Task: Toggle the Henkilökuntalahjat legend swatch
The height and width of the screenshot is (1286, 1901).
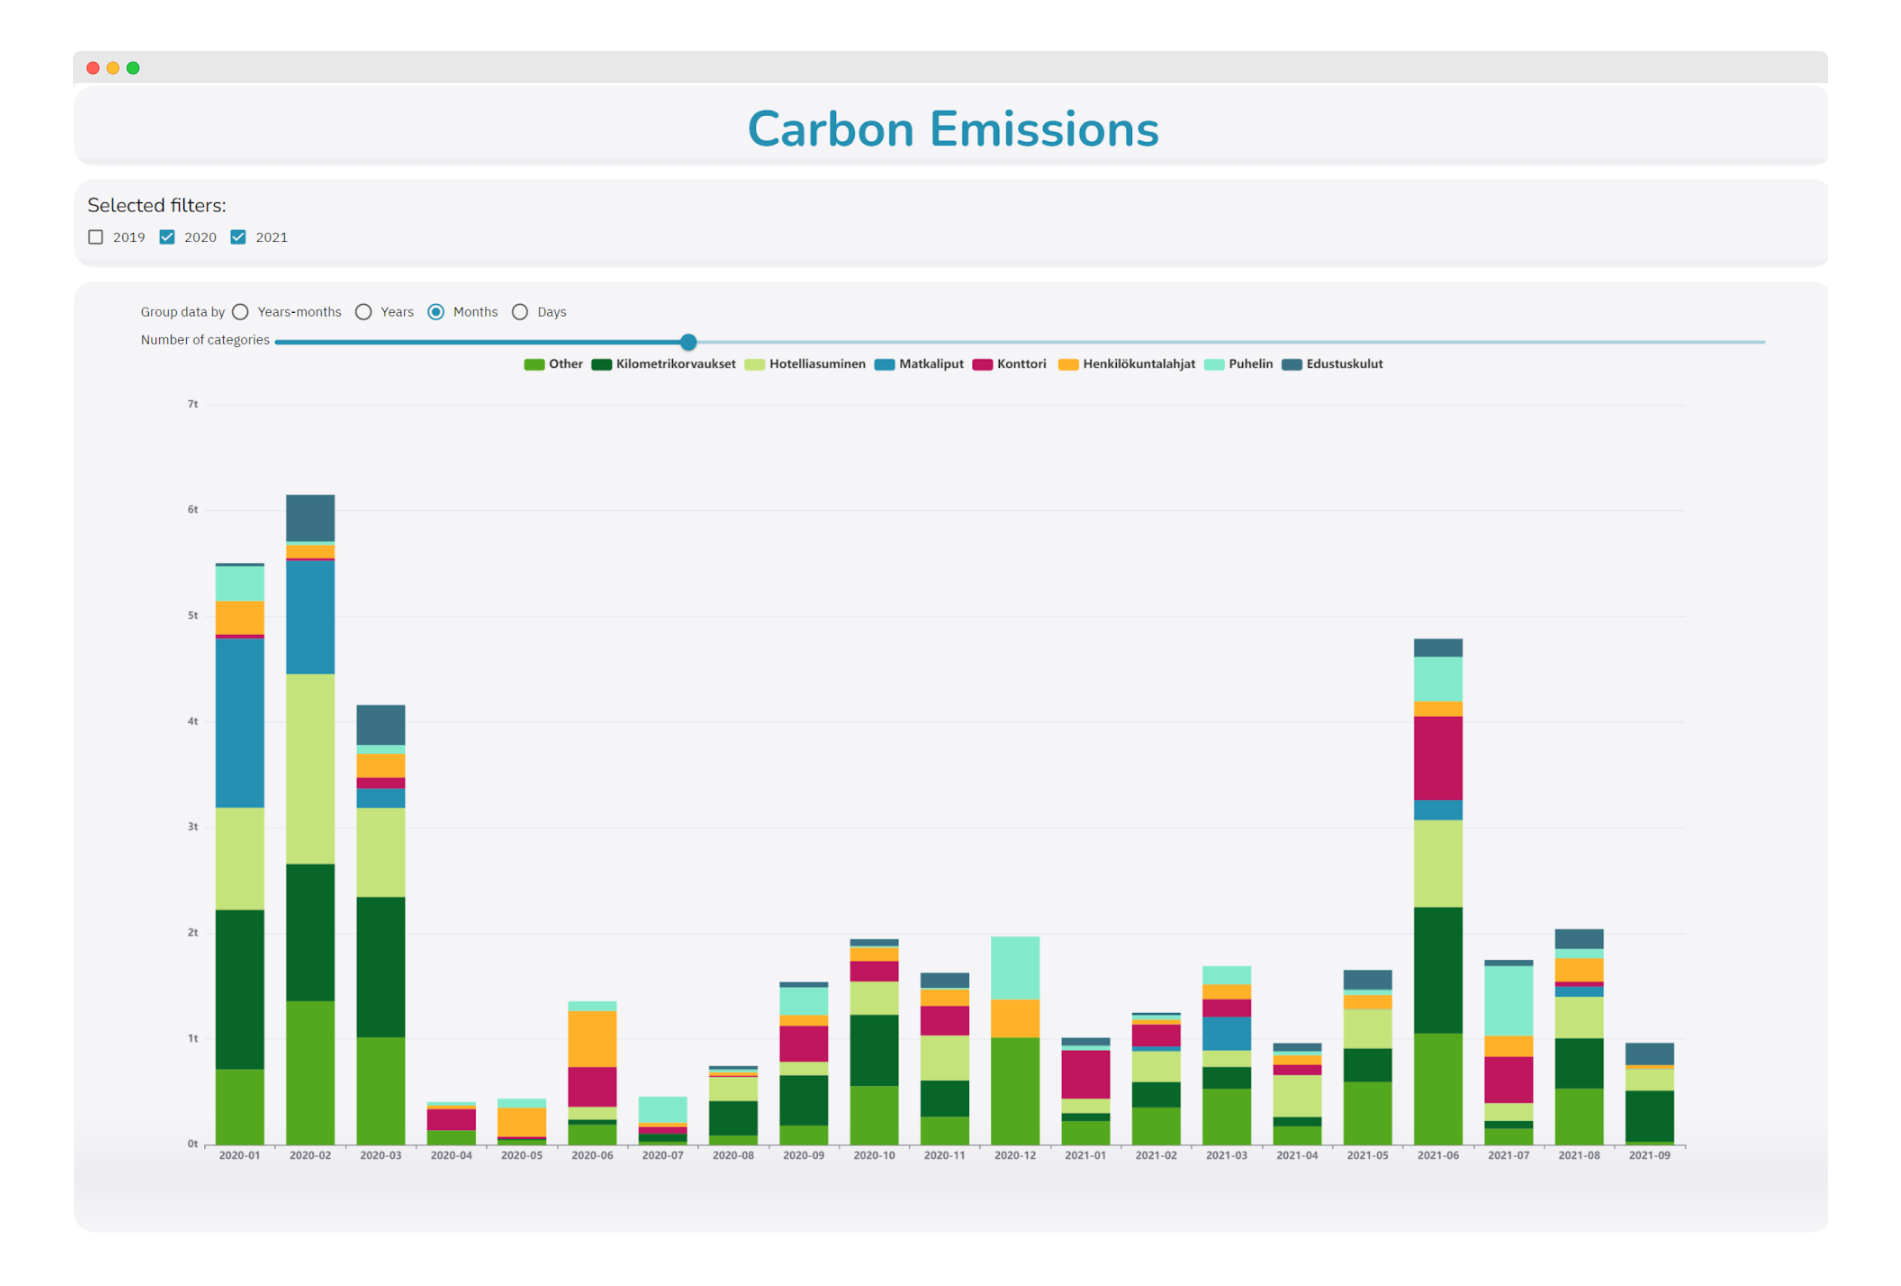Action: [1068, 365]
